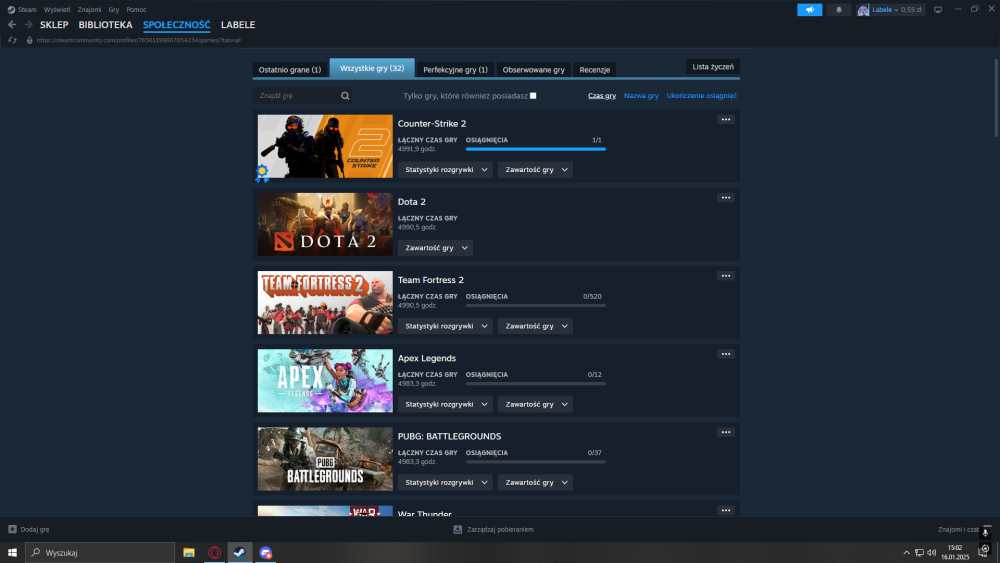Open the three-dot menu for PUBG: BATTLEGROUNDS
This screenshot has height=563, width=1000.
[726, 432]
